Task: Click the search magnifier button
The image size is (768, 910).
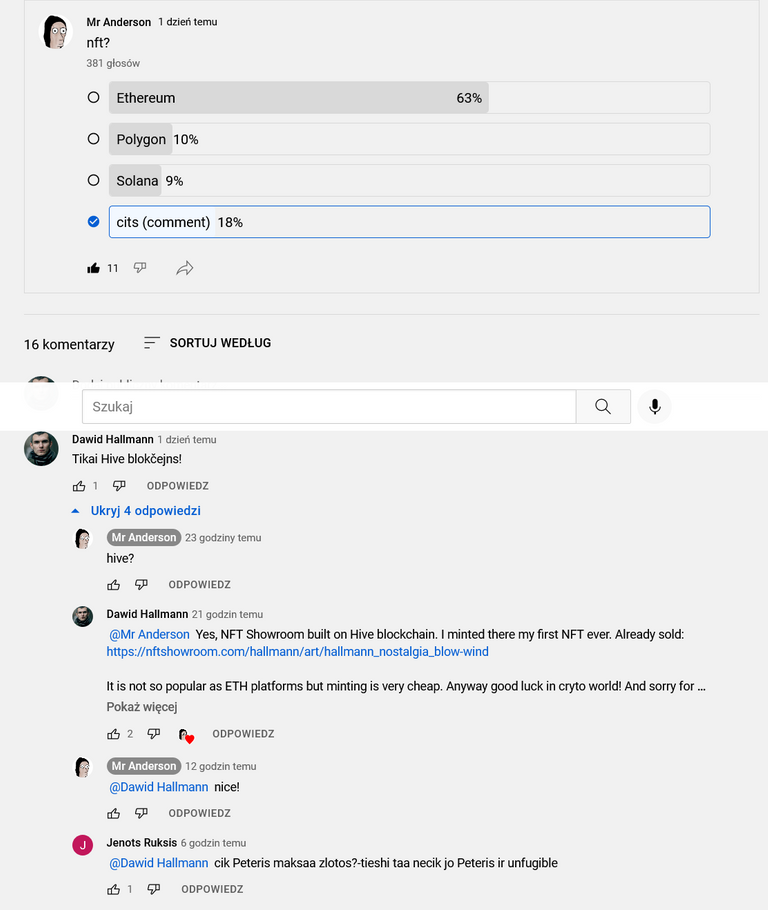Action: click(x=603, y=407)
